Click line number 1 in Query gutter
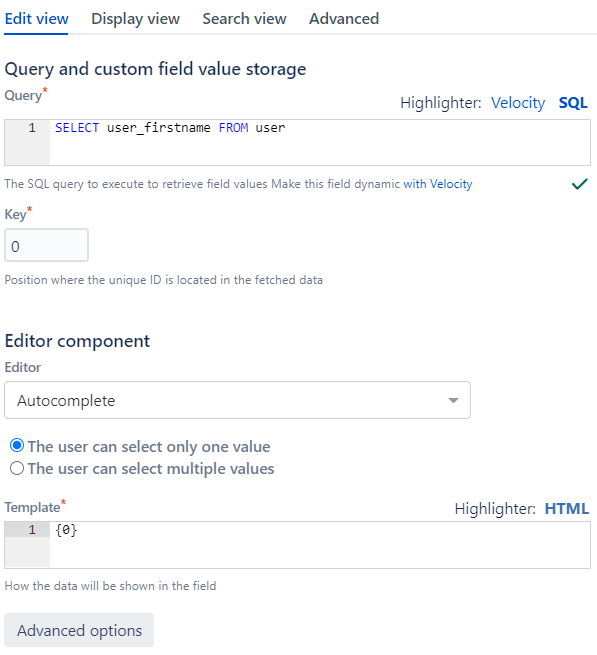Viewport: 597px width, 655px height. click(x=32, y=128)
